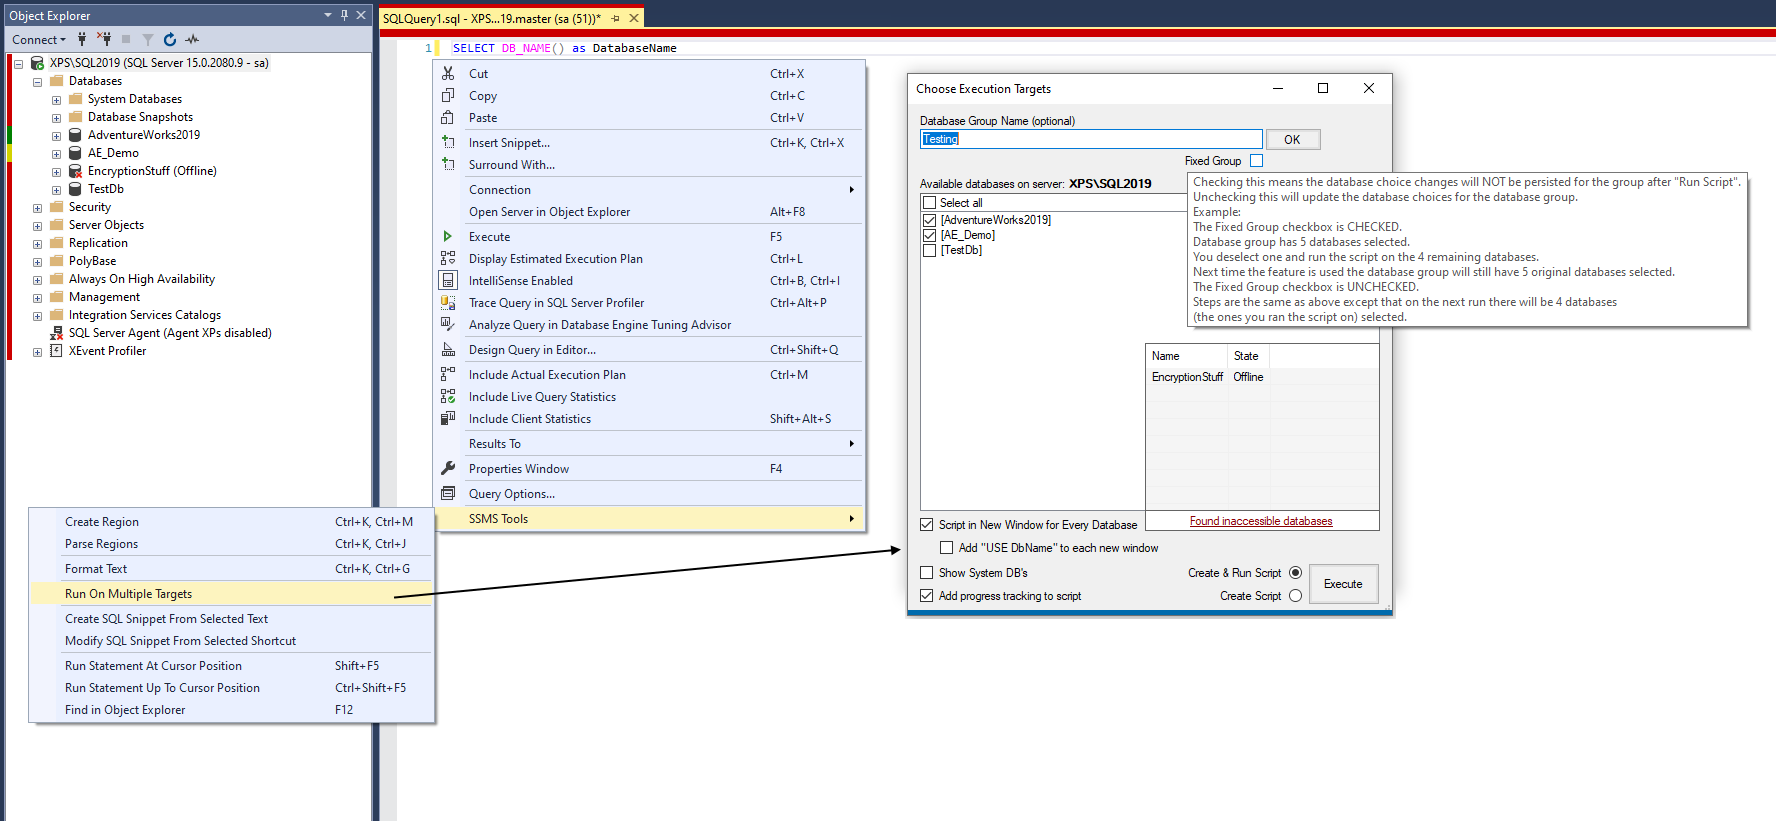Open the activity monitor icon in Object Explorer

[x=192, y=39]
